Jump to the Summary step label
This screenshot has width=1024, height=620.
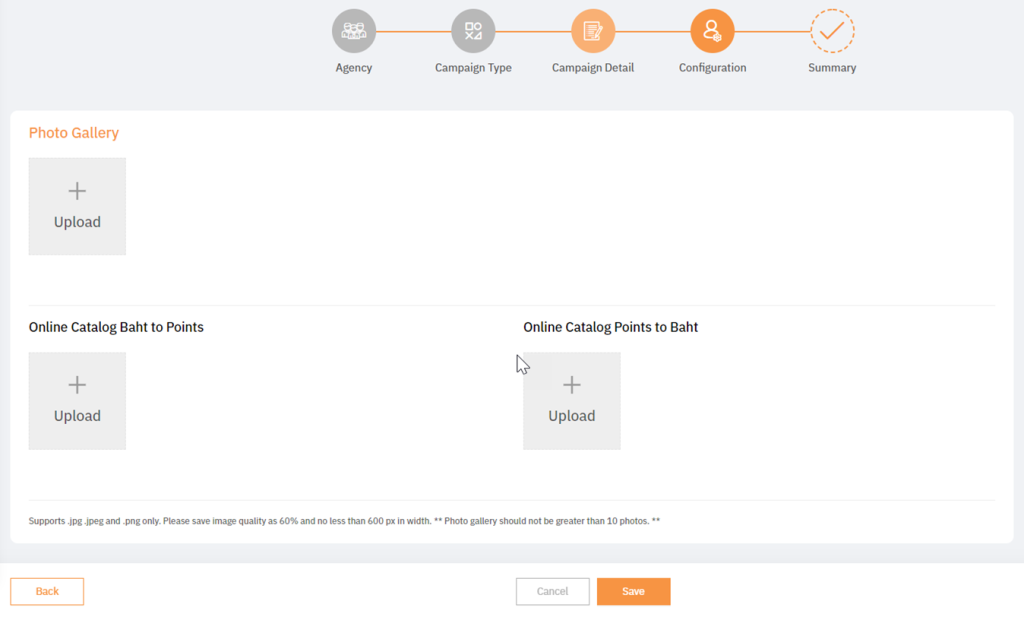[831, 67]
